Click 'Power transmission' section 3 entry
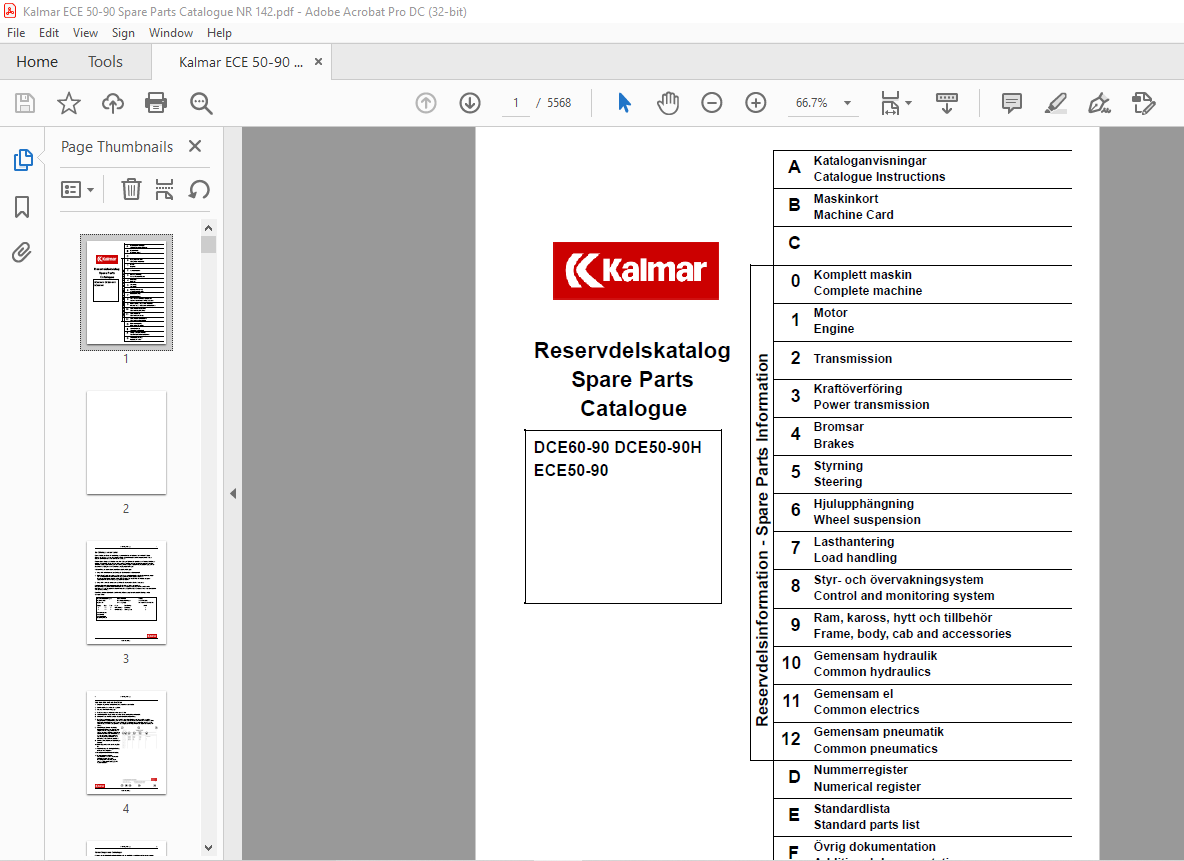The width and height of the screenshot is (1184, 861). click(871, 405)
